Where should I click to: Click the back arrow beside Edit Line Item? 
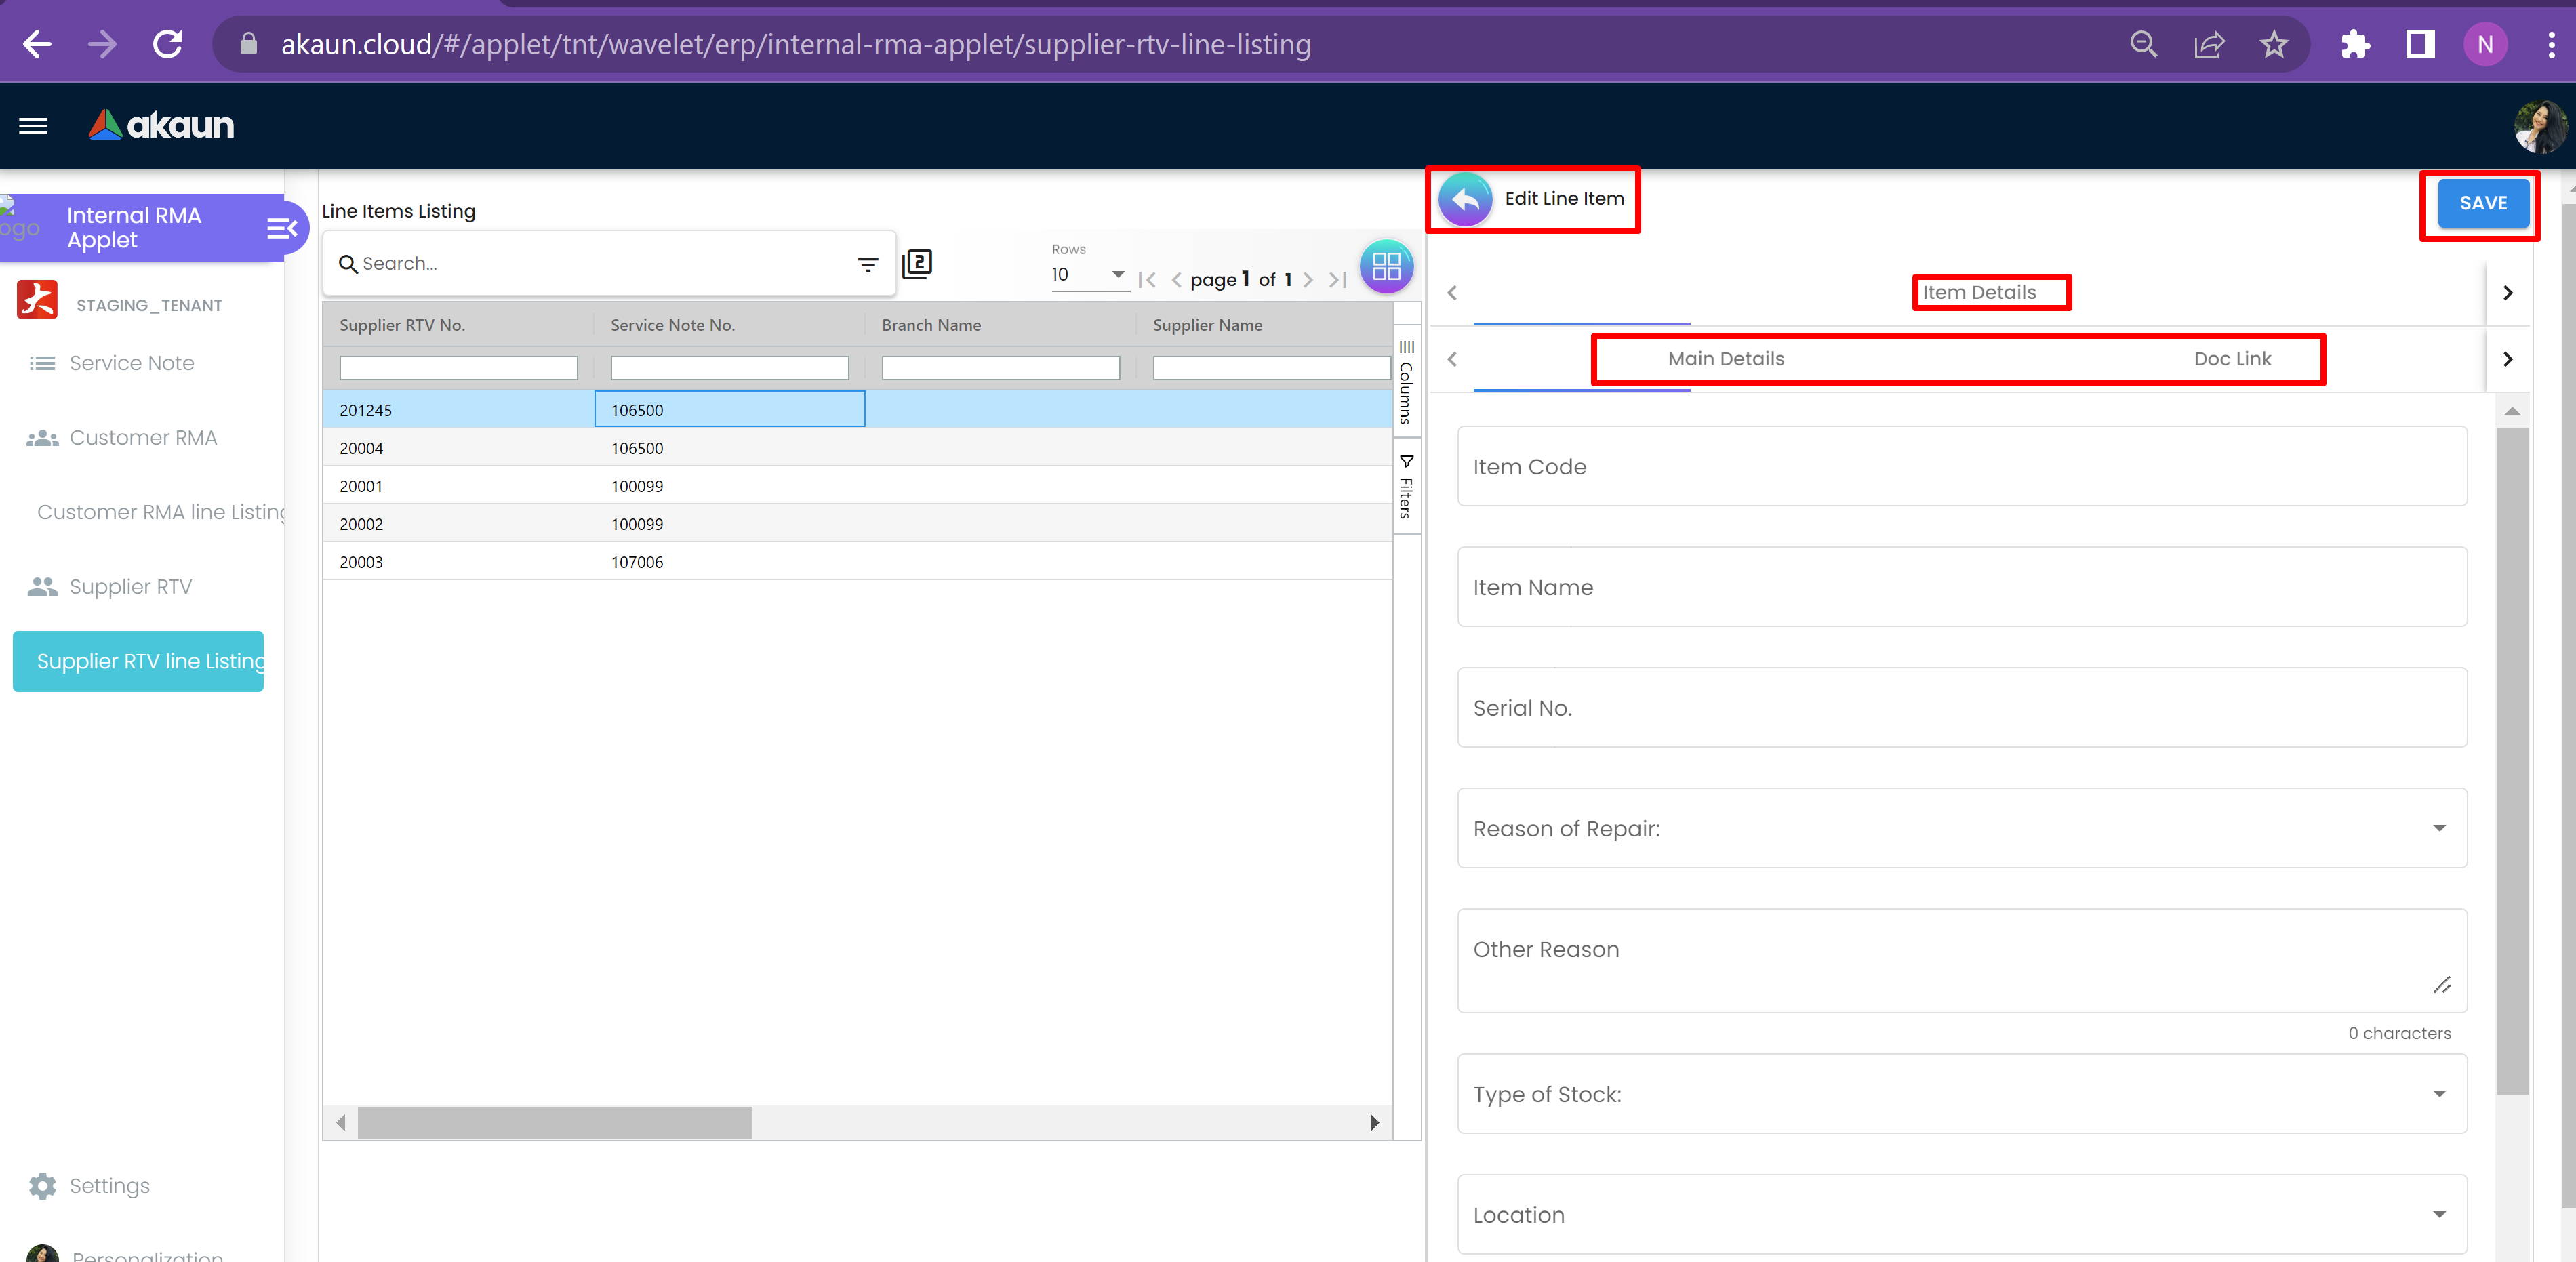coord(1465,200)
